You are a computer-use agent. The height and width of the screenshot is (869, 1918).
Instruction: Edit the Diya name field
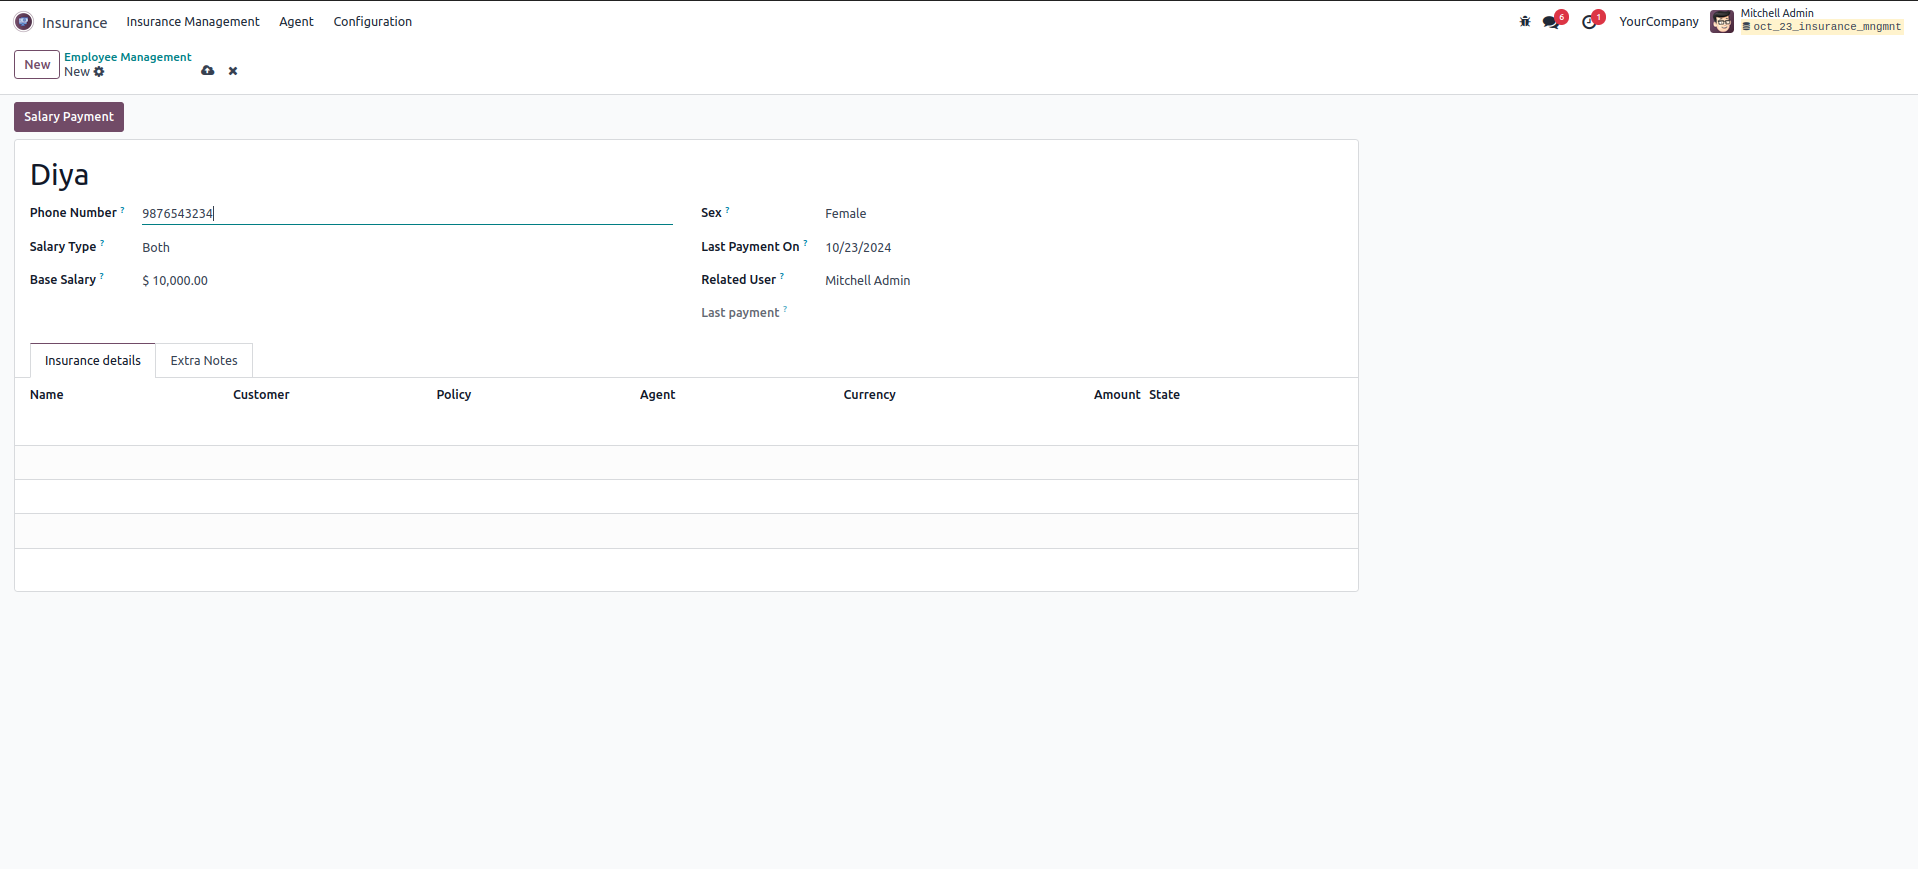[686, 175]
